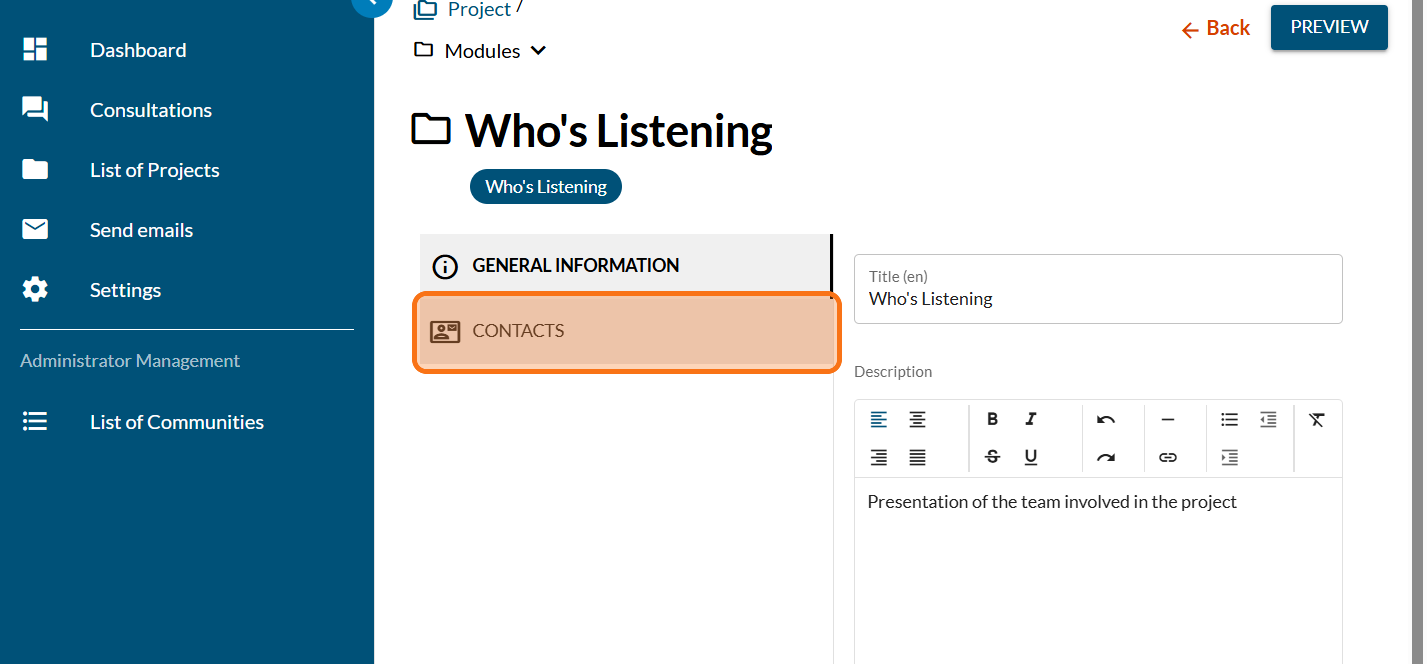Open the Contacts tab
This screenshot has width=1427, height=664.
[625, 331]
